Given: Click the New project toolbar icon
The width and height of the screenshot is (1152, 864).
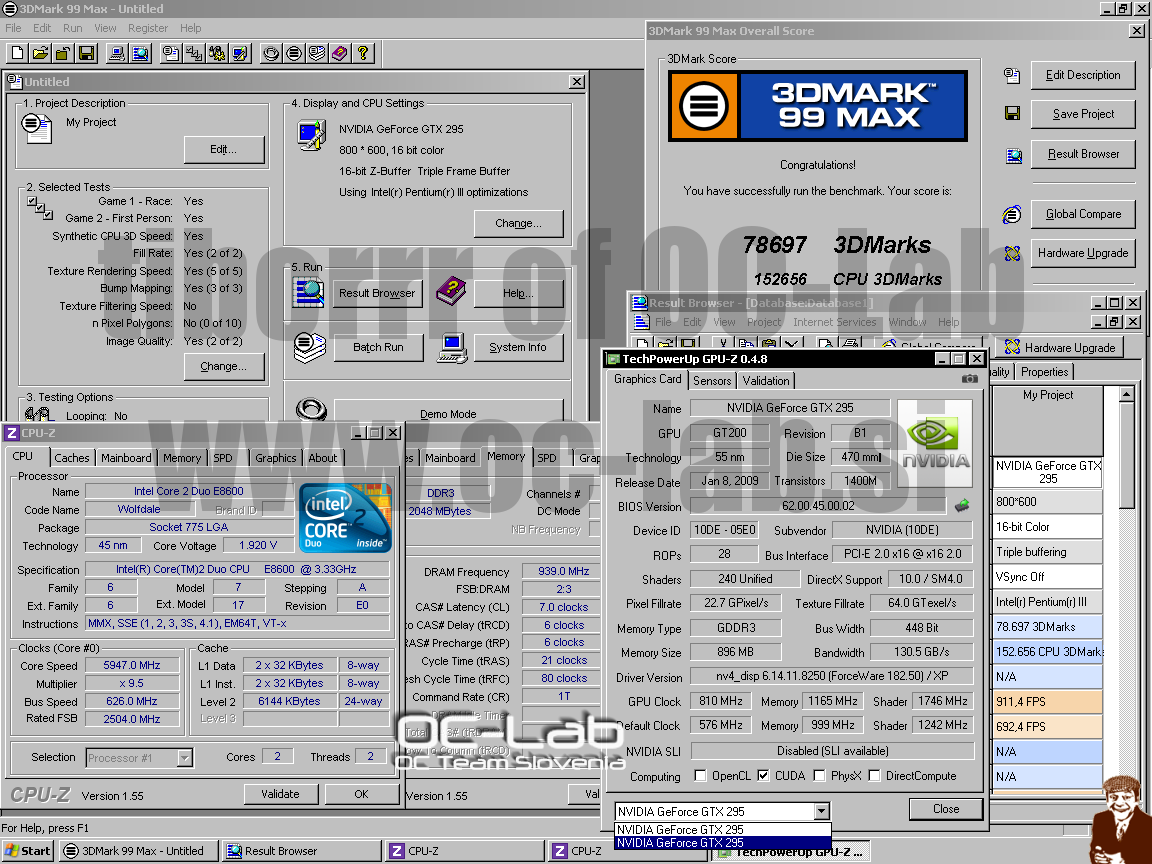Looking at the screenshot, I should [18, 54].
